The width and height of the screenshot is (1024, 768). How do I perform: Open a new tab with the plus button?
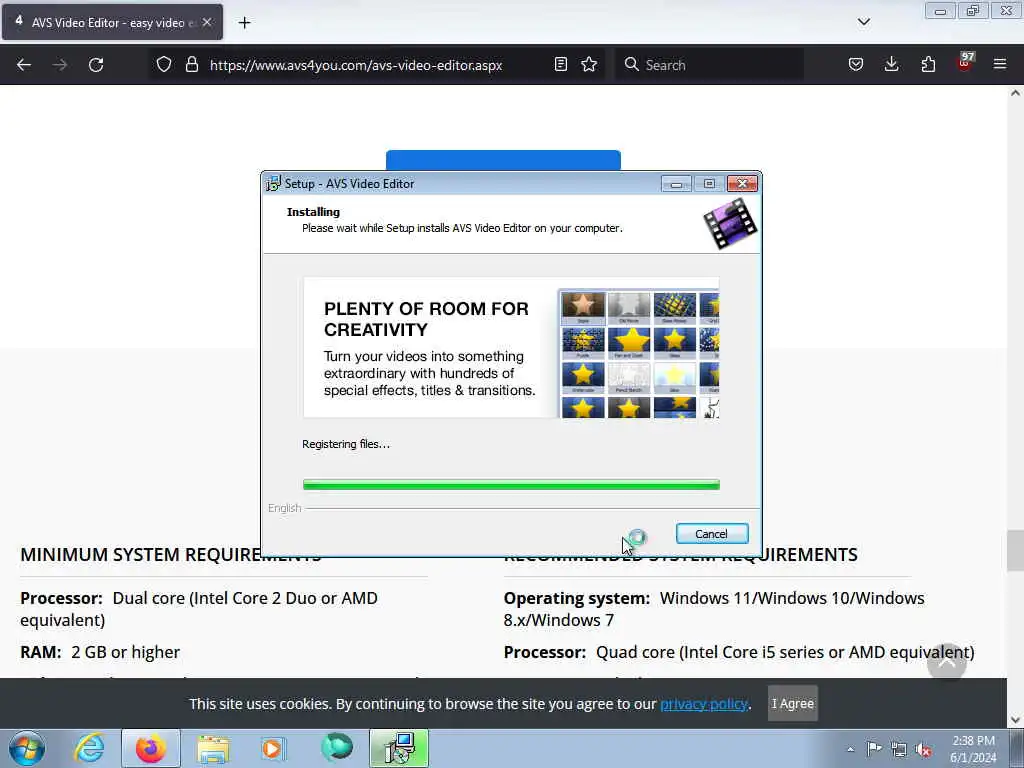tap(244, 23)
